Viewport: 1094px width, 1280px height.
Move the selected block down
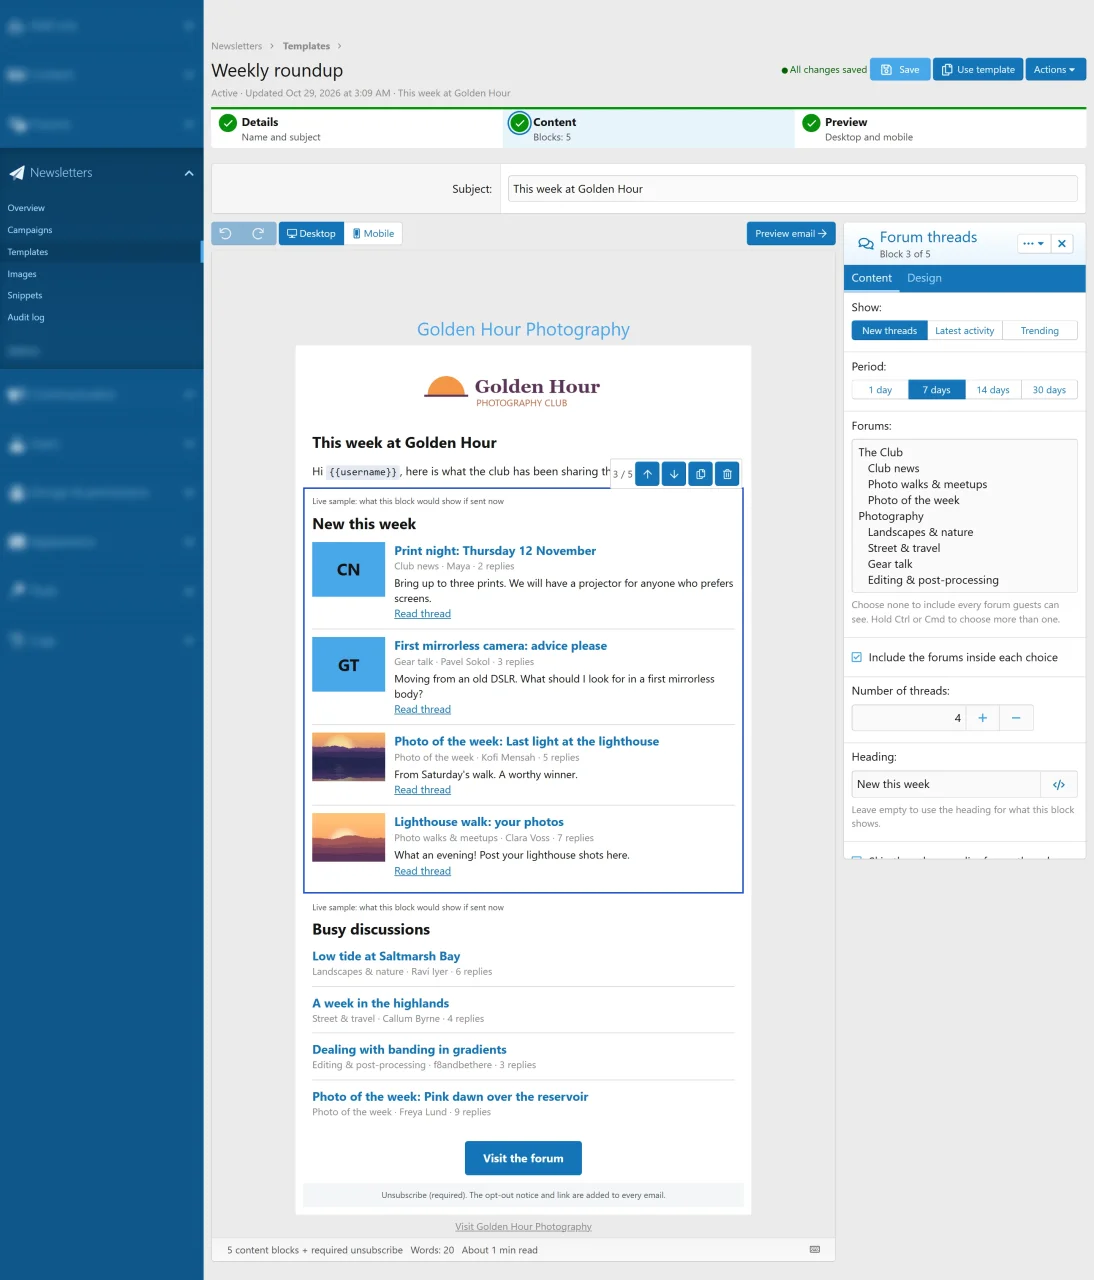(x=674, y=474)
